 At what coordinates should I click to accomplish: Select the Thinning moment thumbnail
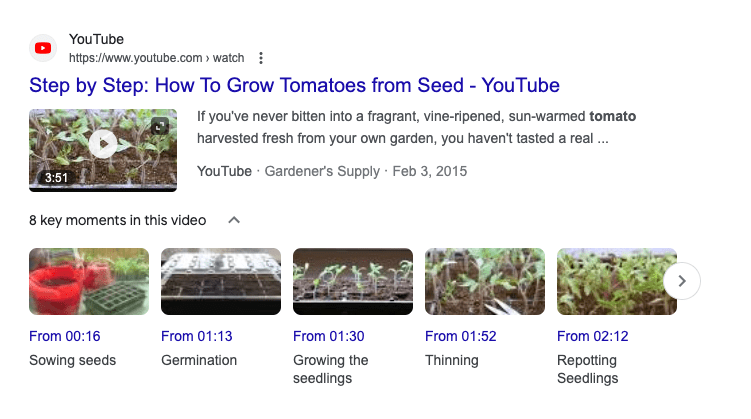pos(485,282)
